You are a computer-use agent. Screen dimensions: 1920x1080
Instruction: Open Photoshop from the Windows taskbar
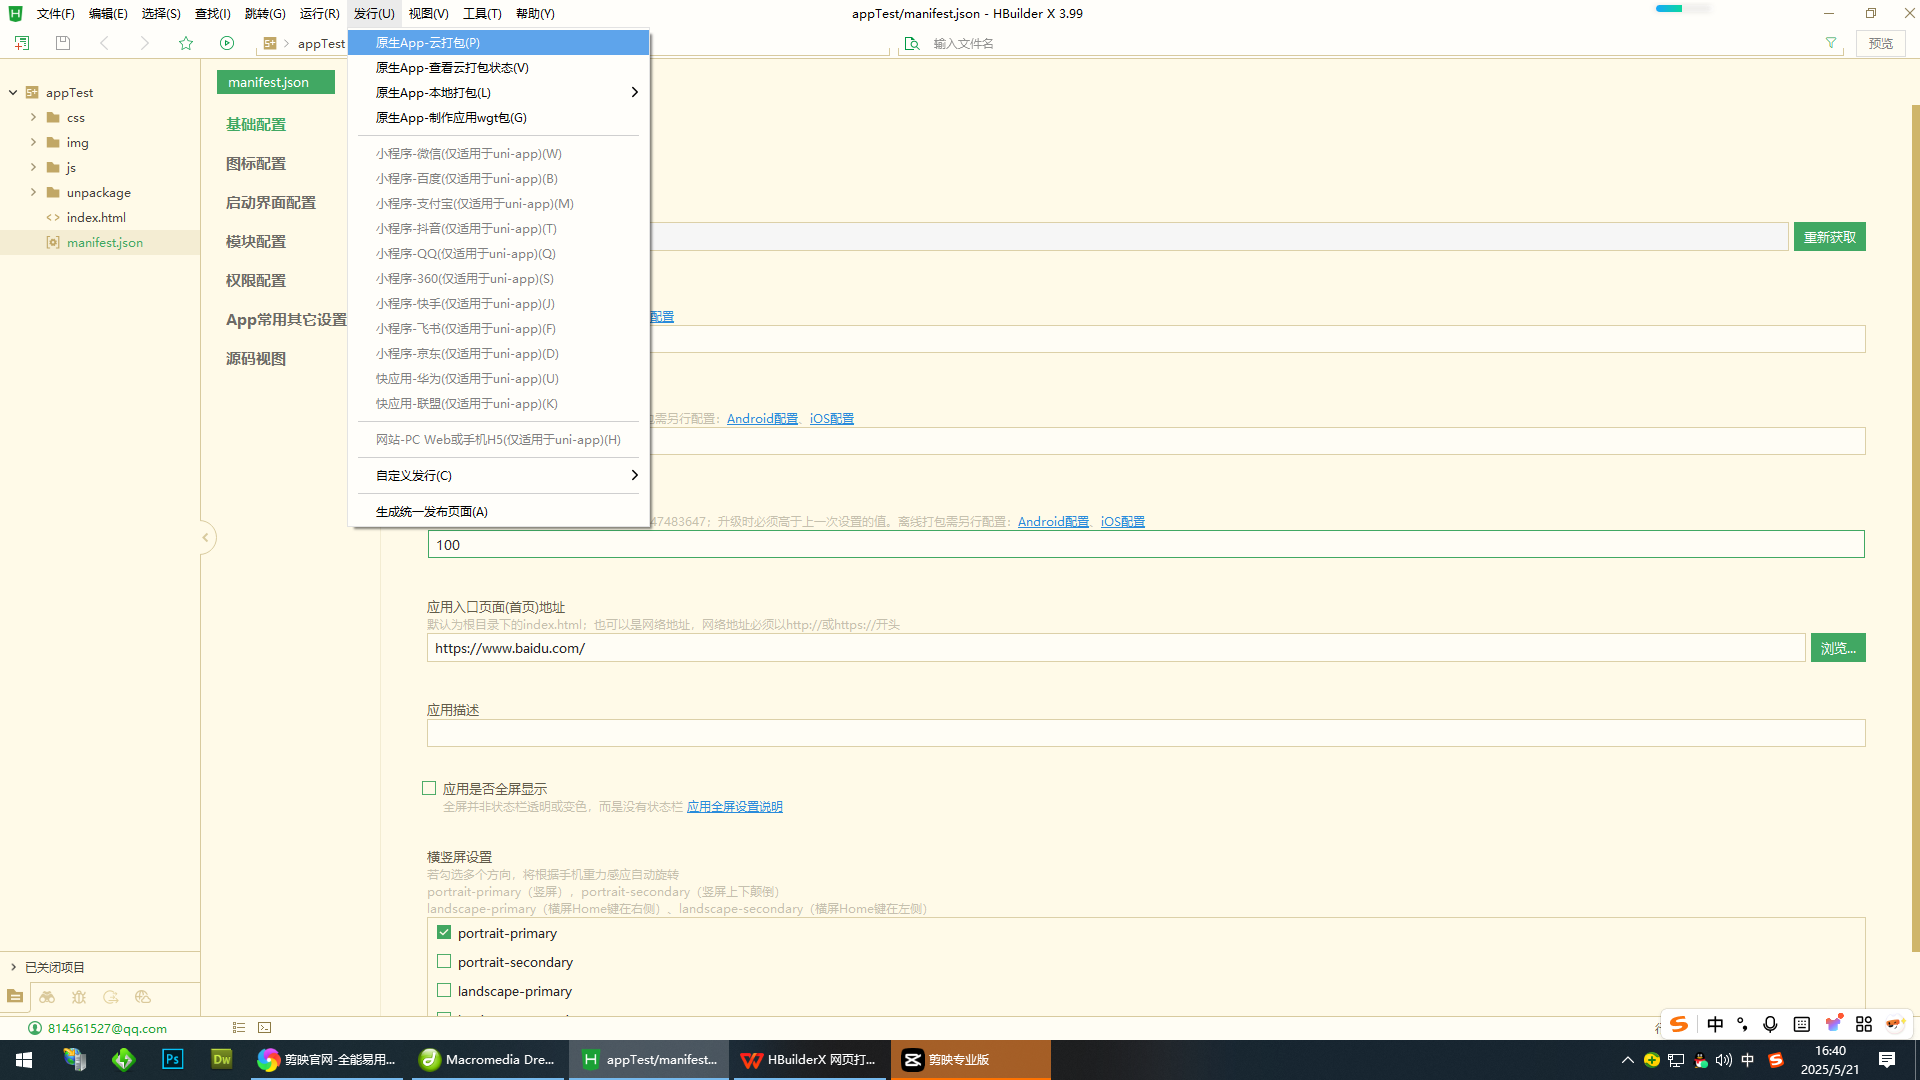tap(172, 1059)
